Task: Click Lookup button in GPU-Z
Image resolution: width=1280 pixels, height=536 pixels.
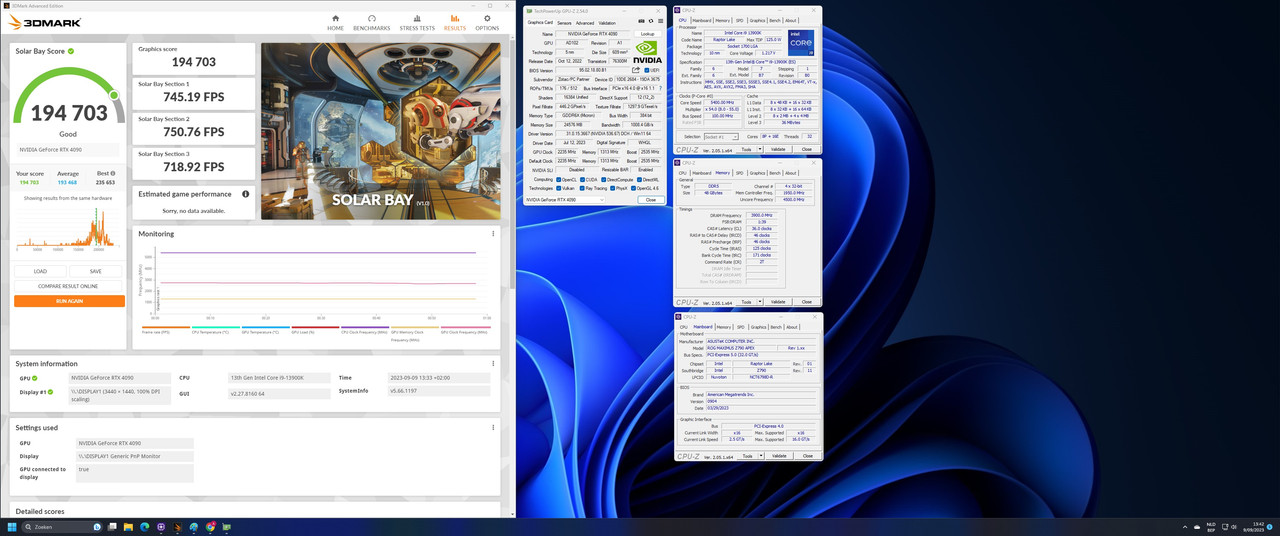Action: pyautogui.click(x=647, y=34)
